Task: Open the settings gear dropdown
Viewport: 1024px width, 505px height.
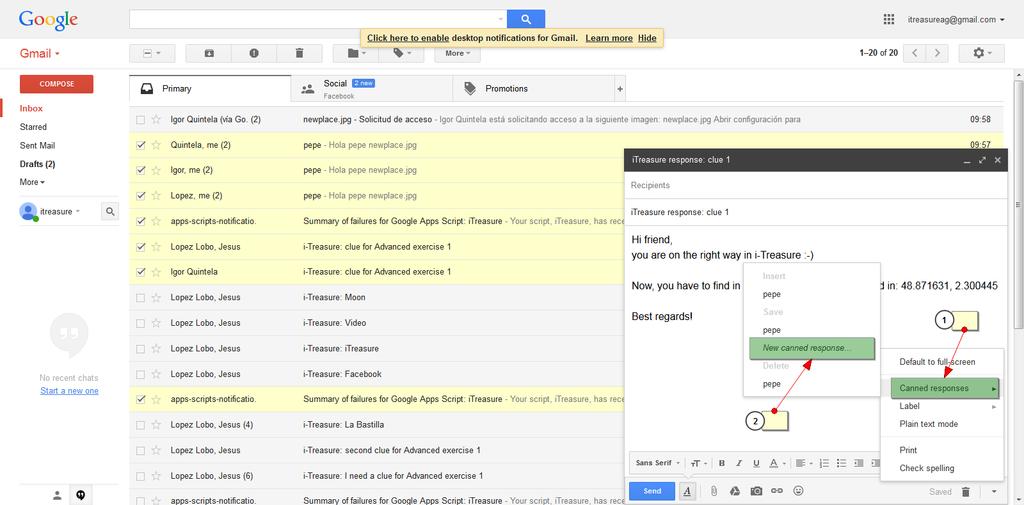Action: pyautogui.click(x=982, y=53)
